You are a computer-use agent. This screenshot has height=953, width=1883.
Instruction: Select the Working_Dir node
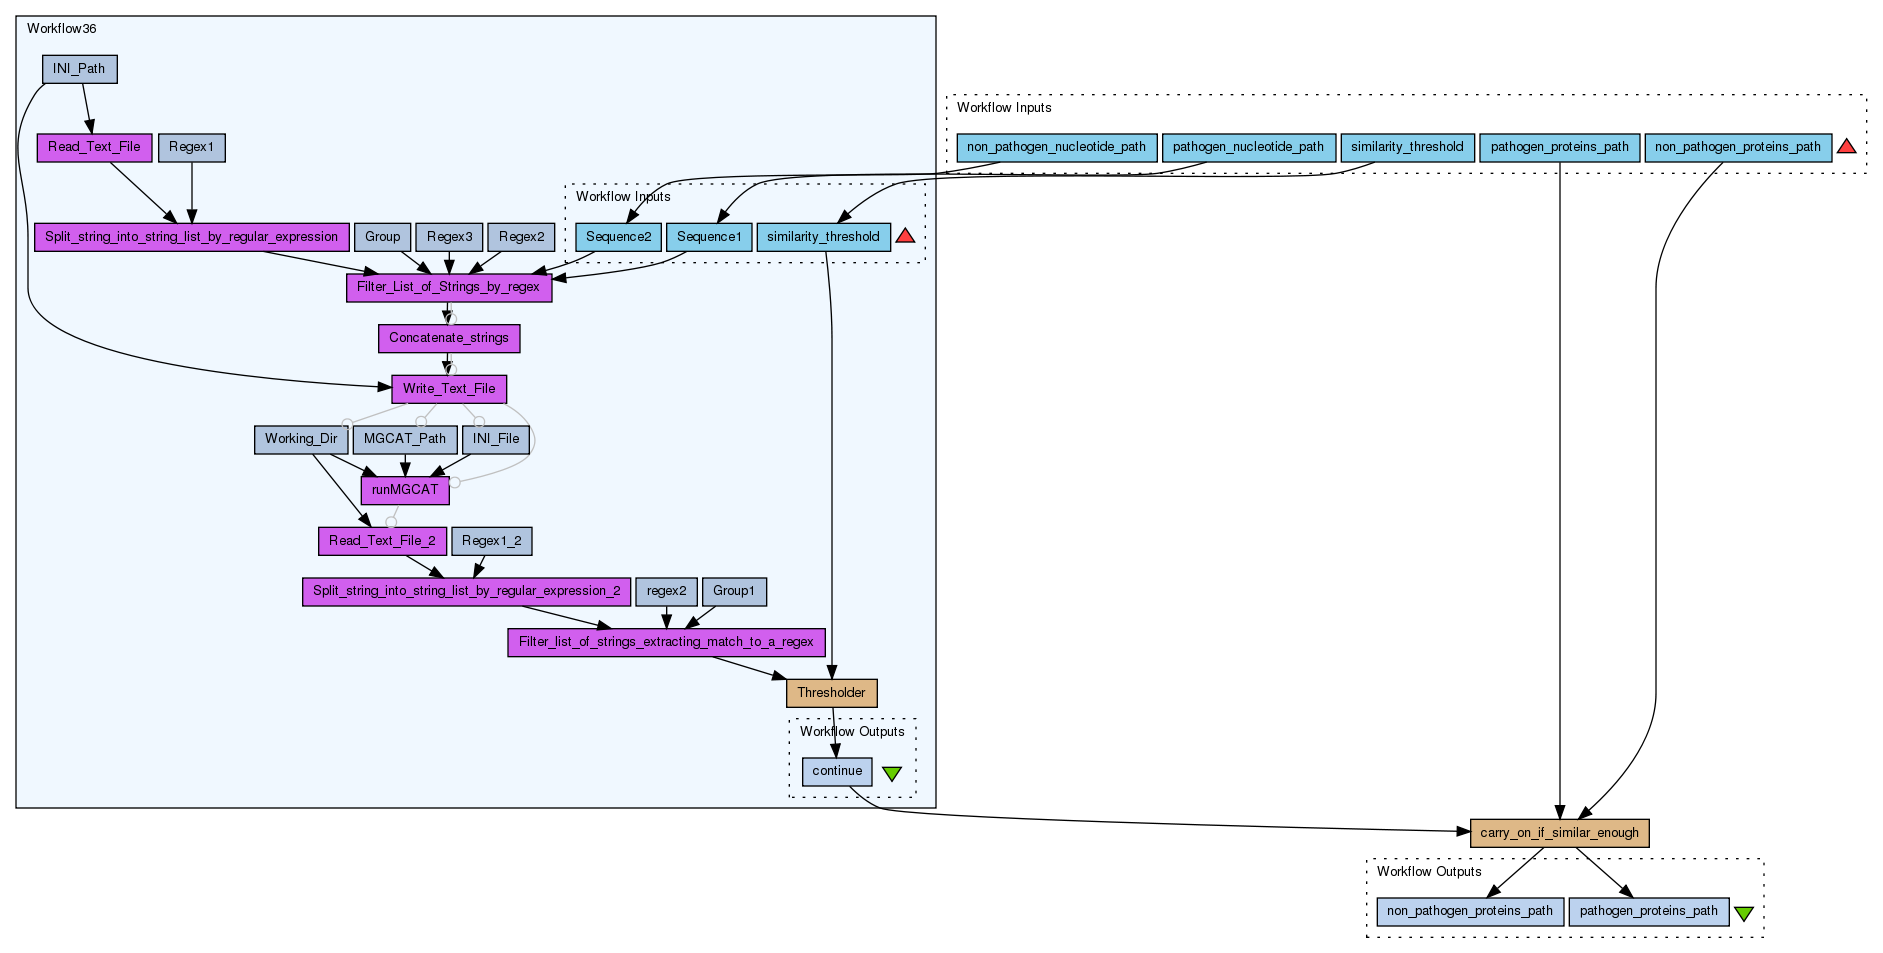tap(301, 439)
